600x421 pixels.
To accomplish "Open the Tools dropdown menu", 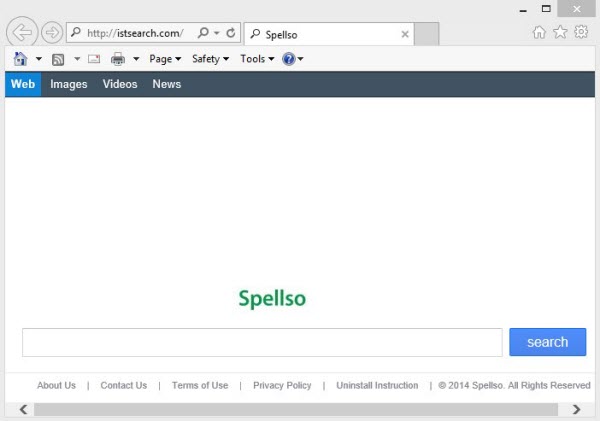I will pos(257,59).
